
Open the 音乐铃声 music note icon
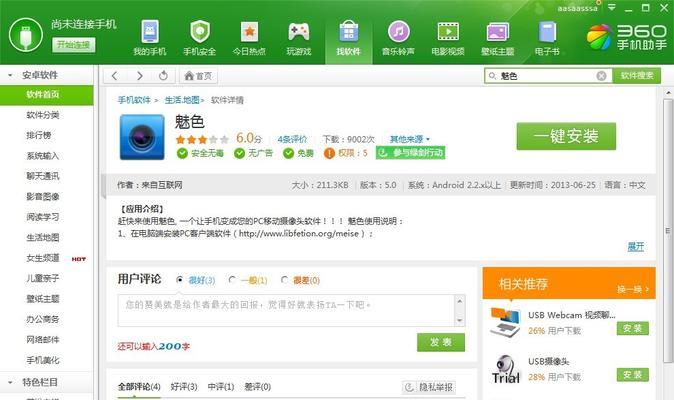[x=398, y=31]
